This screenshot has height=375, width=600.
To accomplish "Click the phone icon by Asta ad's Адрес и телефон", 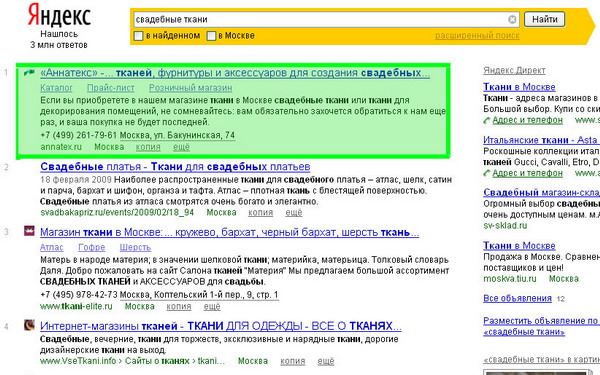I will (x=487, y=174).
